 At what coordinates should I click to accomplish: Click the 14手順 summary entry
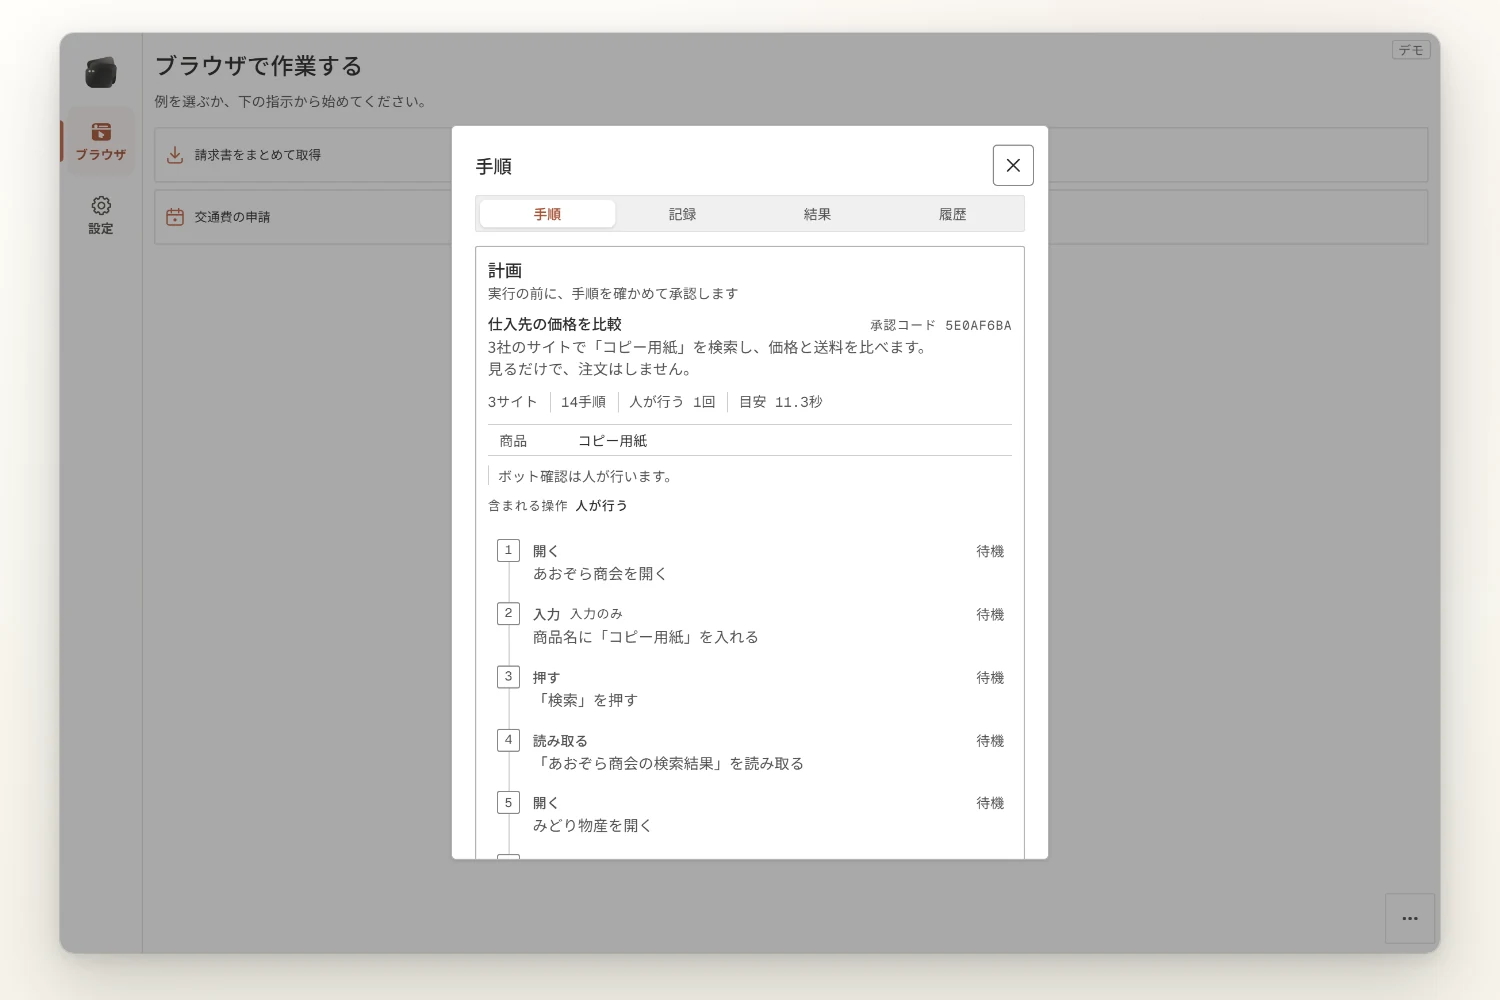(x=583, y=402)
